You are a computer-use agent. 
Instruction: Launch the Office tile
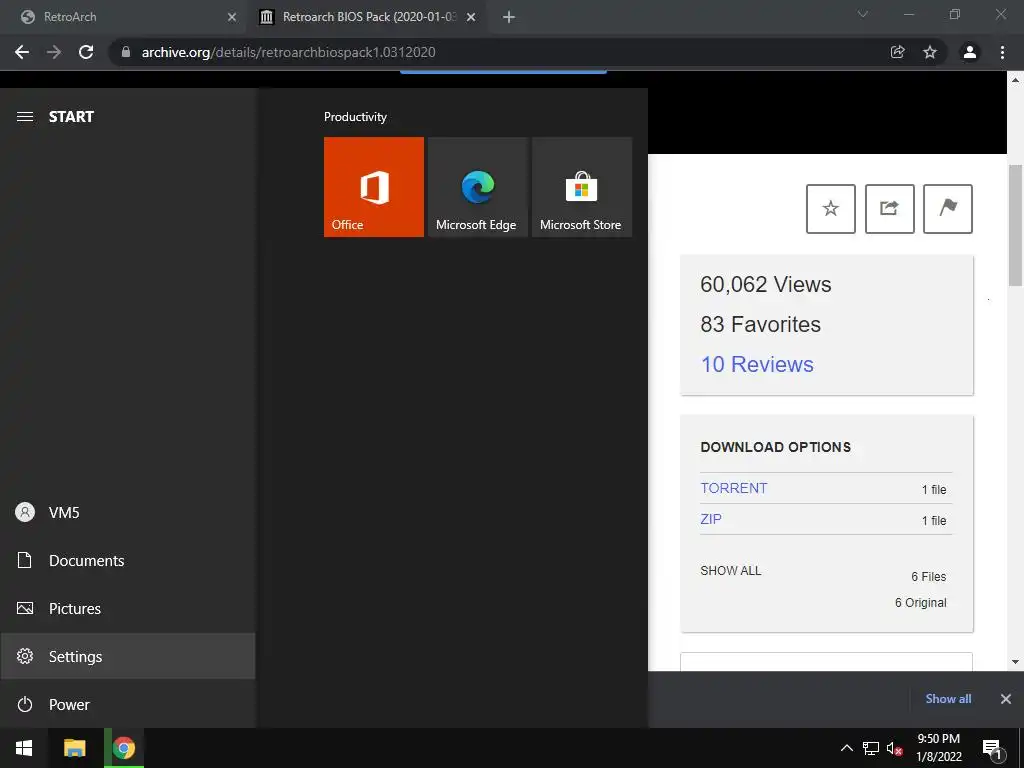[374, 187]
